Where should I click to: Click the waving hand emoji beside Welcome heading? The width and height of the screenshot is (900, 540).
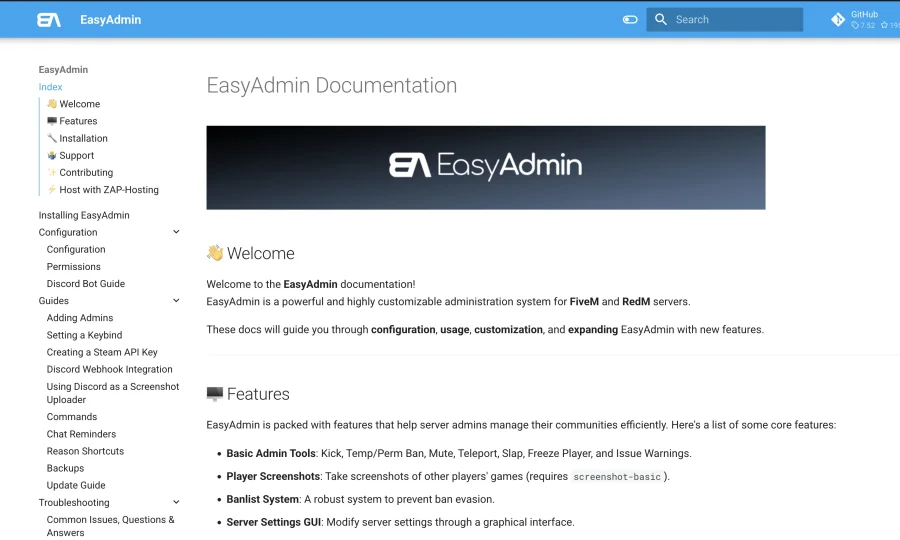(215, 253)
